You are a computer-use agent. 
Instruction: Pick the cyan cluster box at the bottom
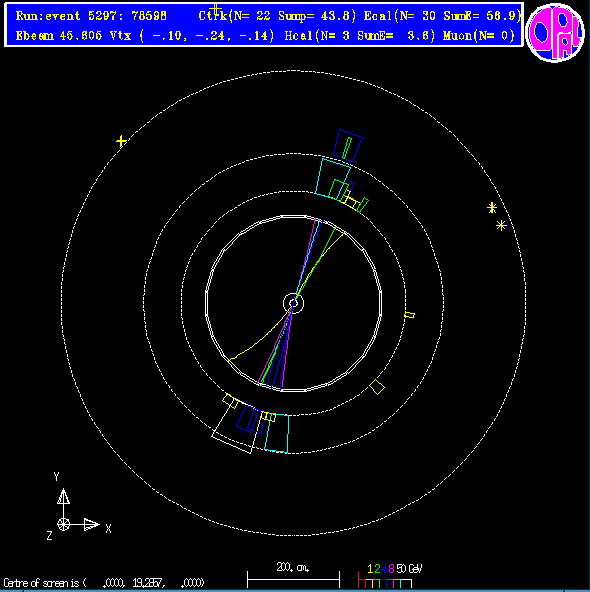pyautogui.click(x=277, y=433)
